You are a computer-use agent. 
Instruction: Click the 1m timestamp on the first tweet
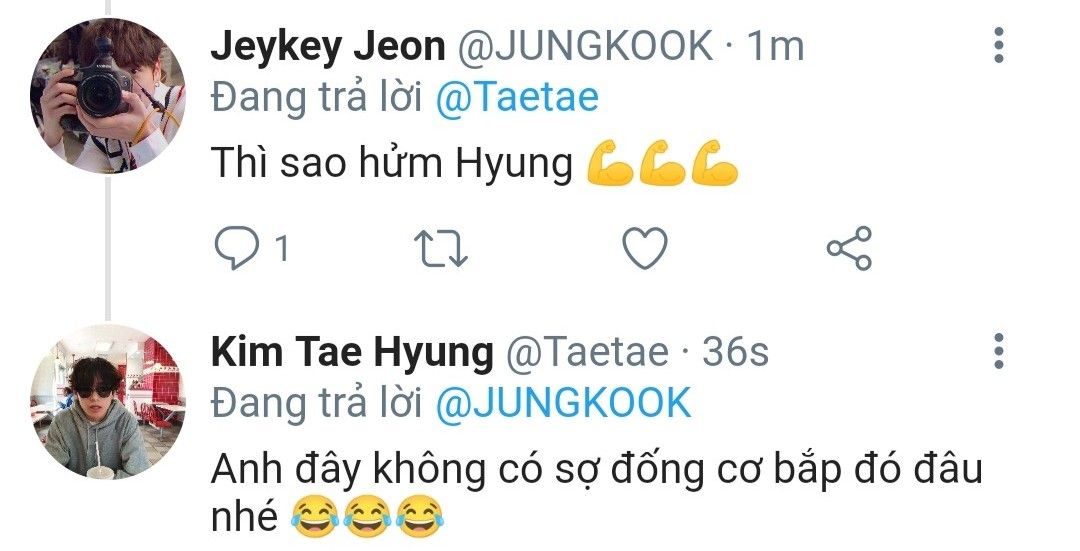click(776, 46)
